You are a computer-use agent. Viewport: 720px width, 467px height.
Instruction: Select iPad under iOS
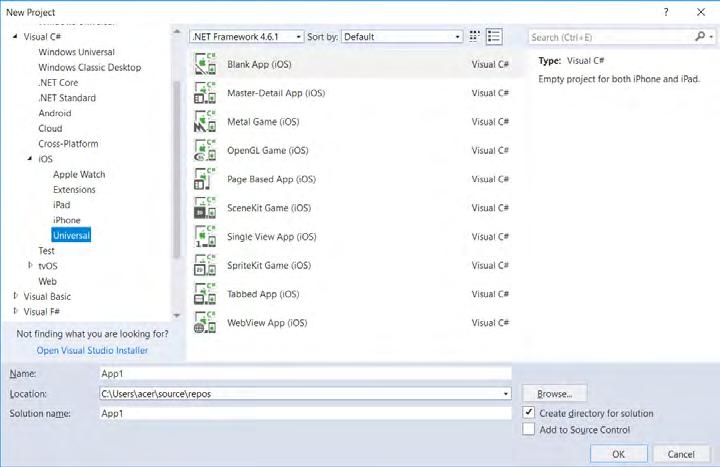(62, 205)
